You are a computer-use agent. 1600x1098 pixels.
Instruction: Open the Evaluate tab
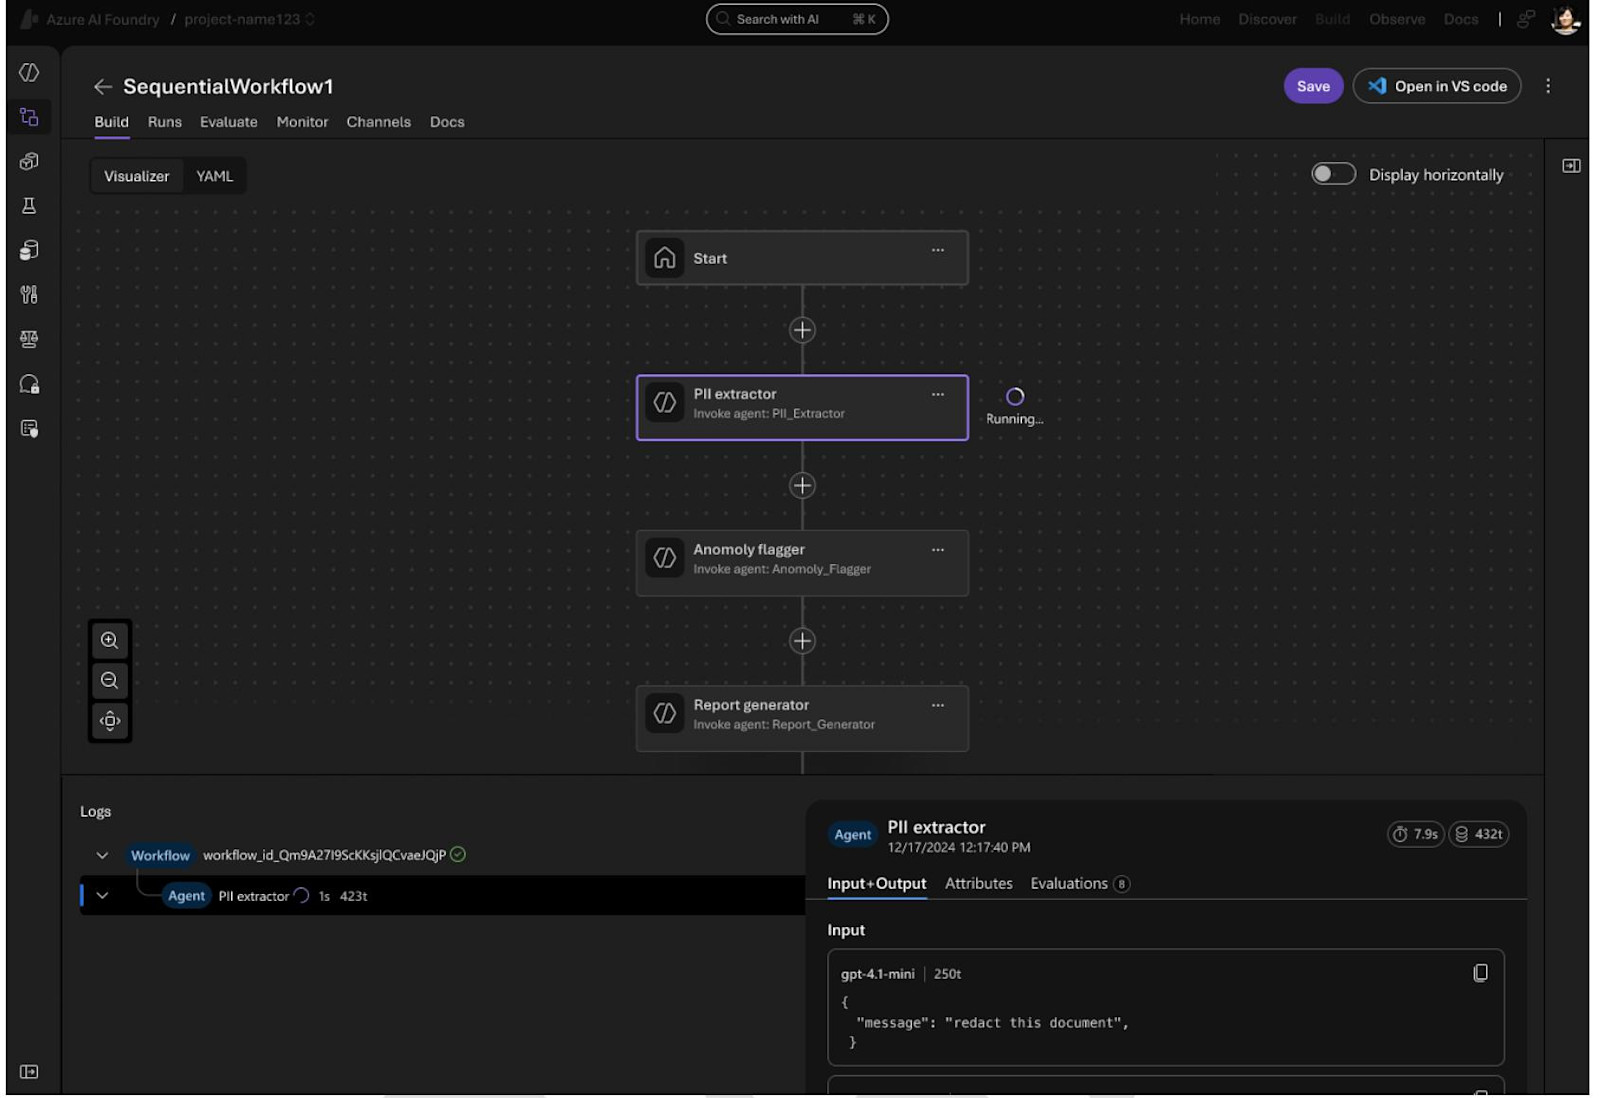(x=229, y=122)
